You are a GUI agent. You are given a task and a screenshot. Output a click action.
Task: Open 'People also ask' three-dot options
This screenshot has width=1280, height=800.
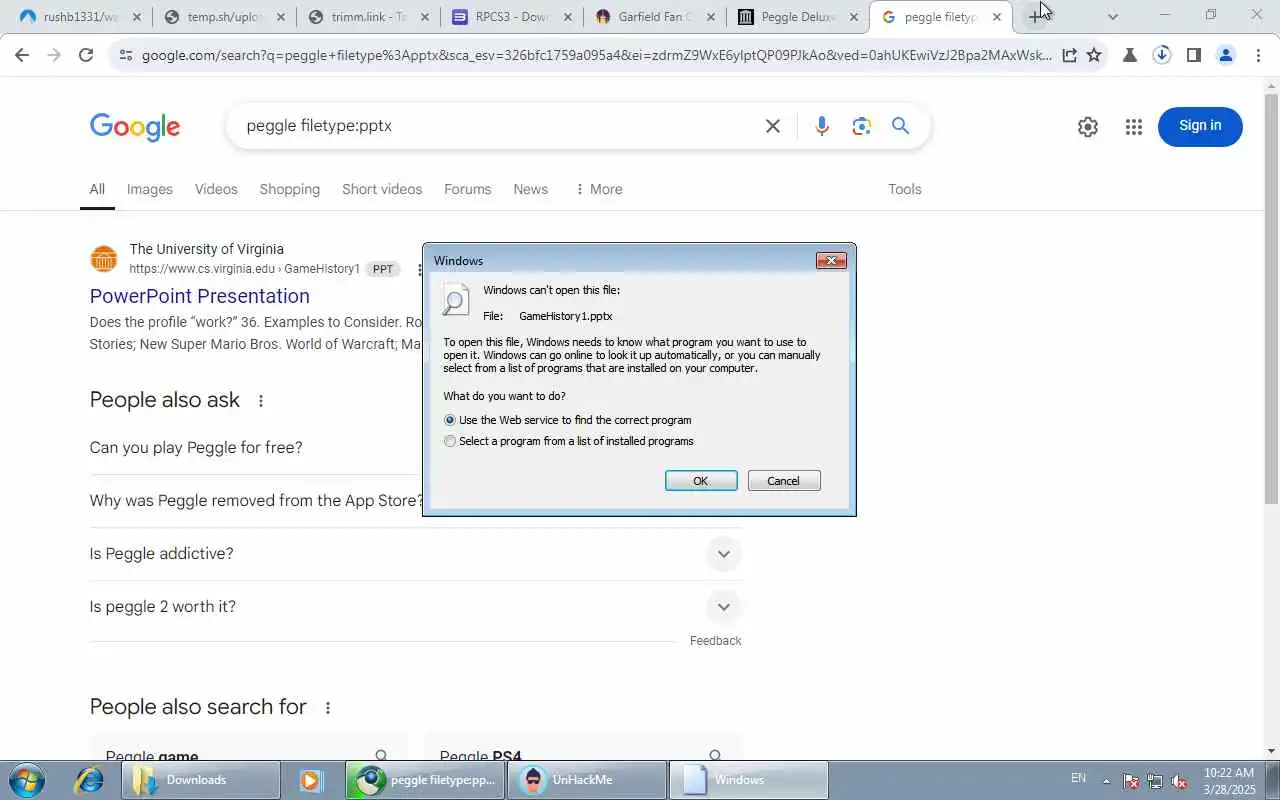[x=261, y=401]
